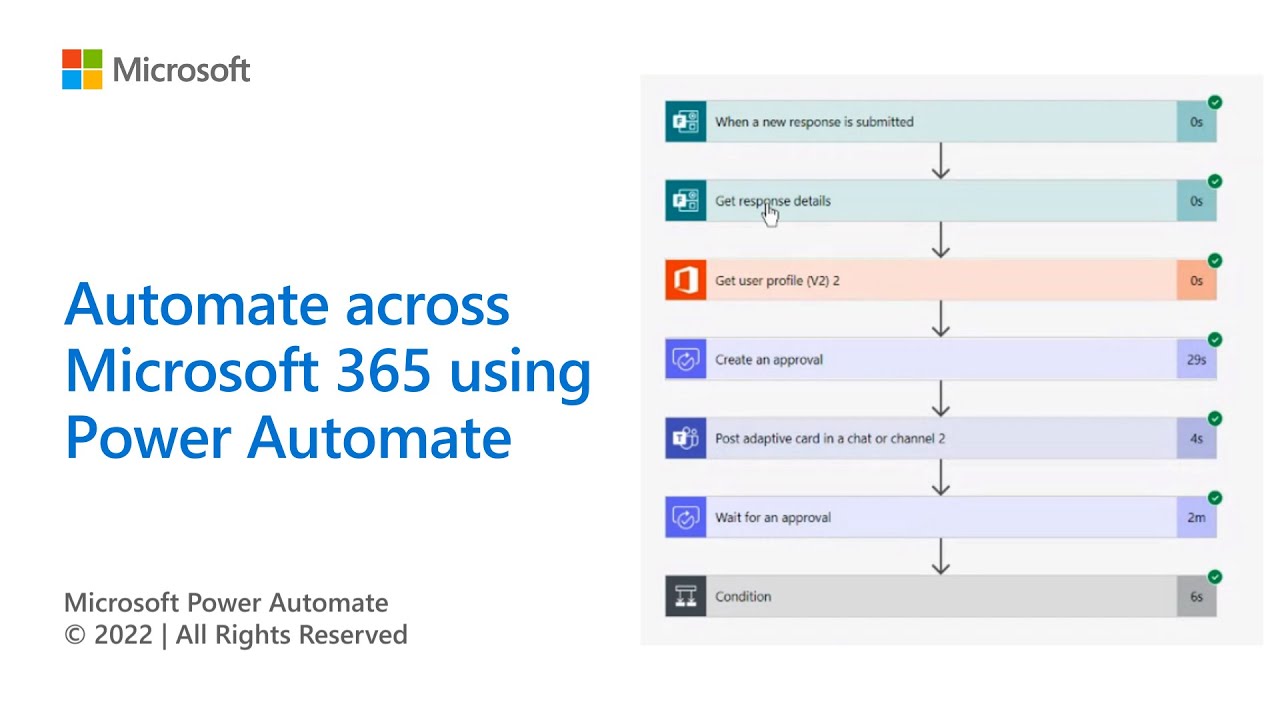Click the Teams icon on Post adaptive card
The width and height of the screenshot is (1280, 720).
click(686, 438)
